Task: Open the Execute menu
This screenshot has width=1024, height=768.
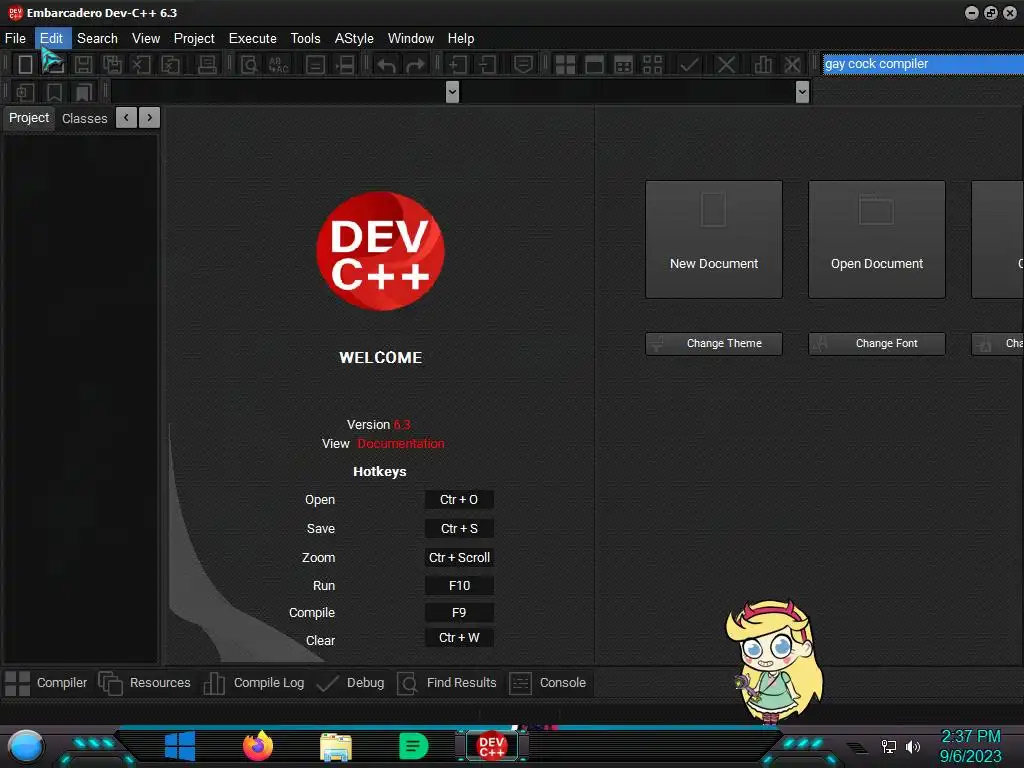Action: click(x=253, y=39)
